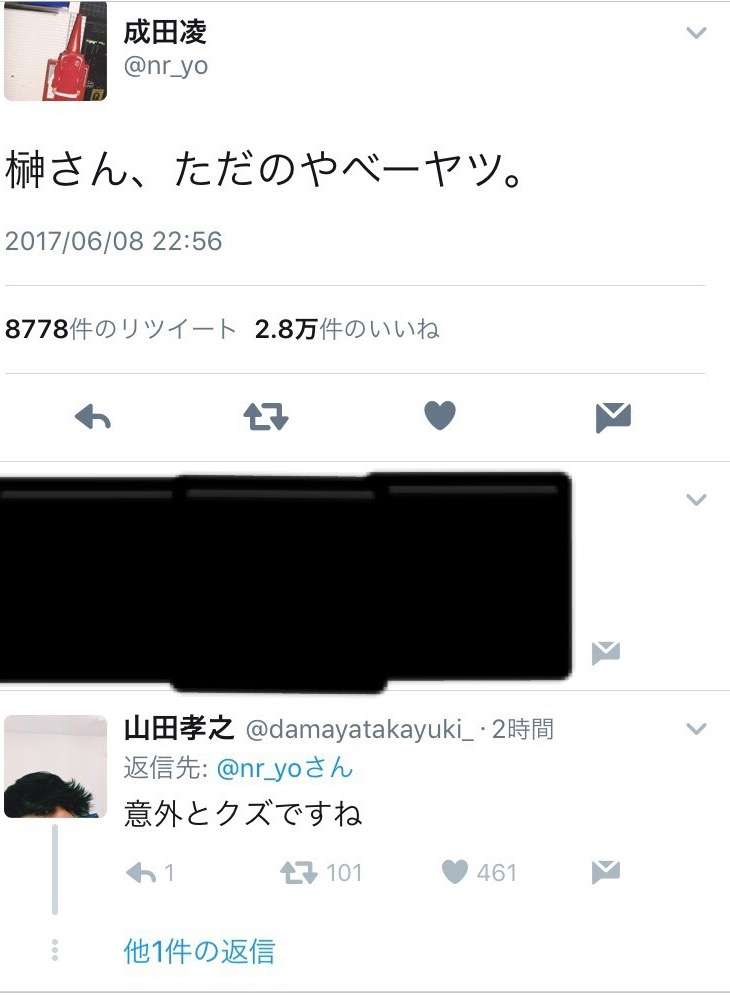730x996 pixels.
Task: Retweet the main tweet by @nr_yo
Action: [266, 417]
